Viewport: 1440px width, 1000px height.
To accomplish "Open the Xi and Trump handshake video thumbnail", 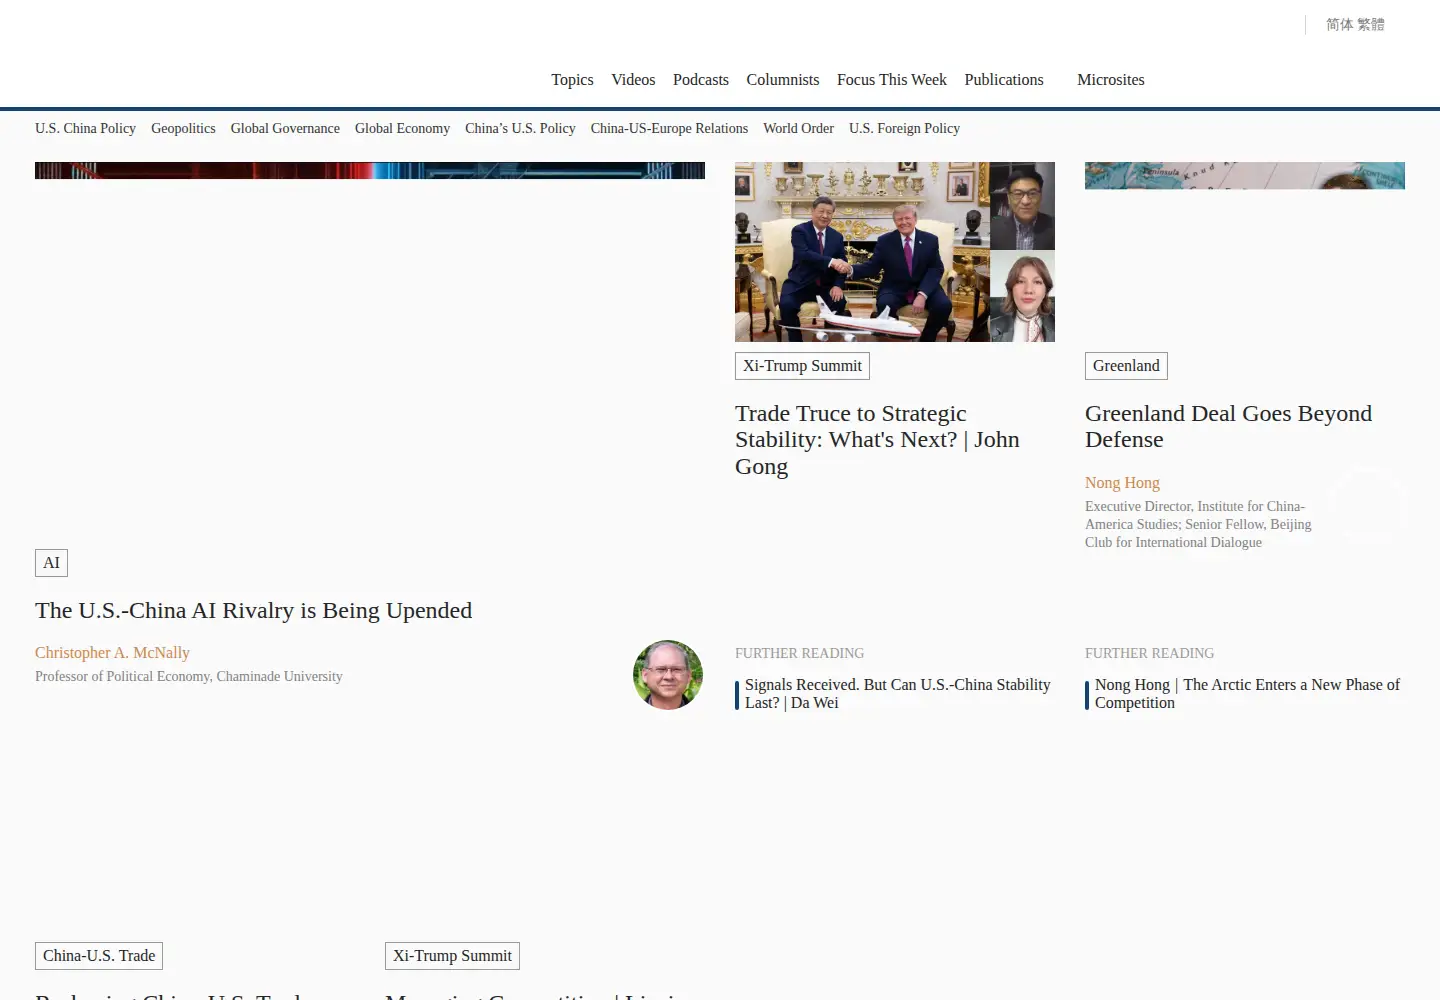I will click(895, 252).
